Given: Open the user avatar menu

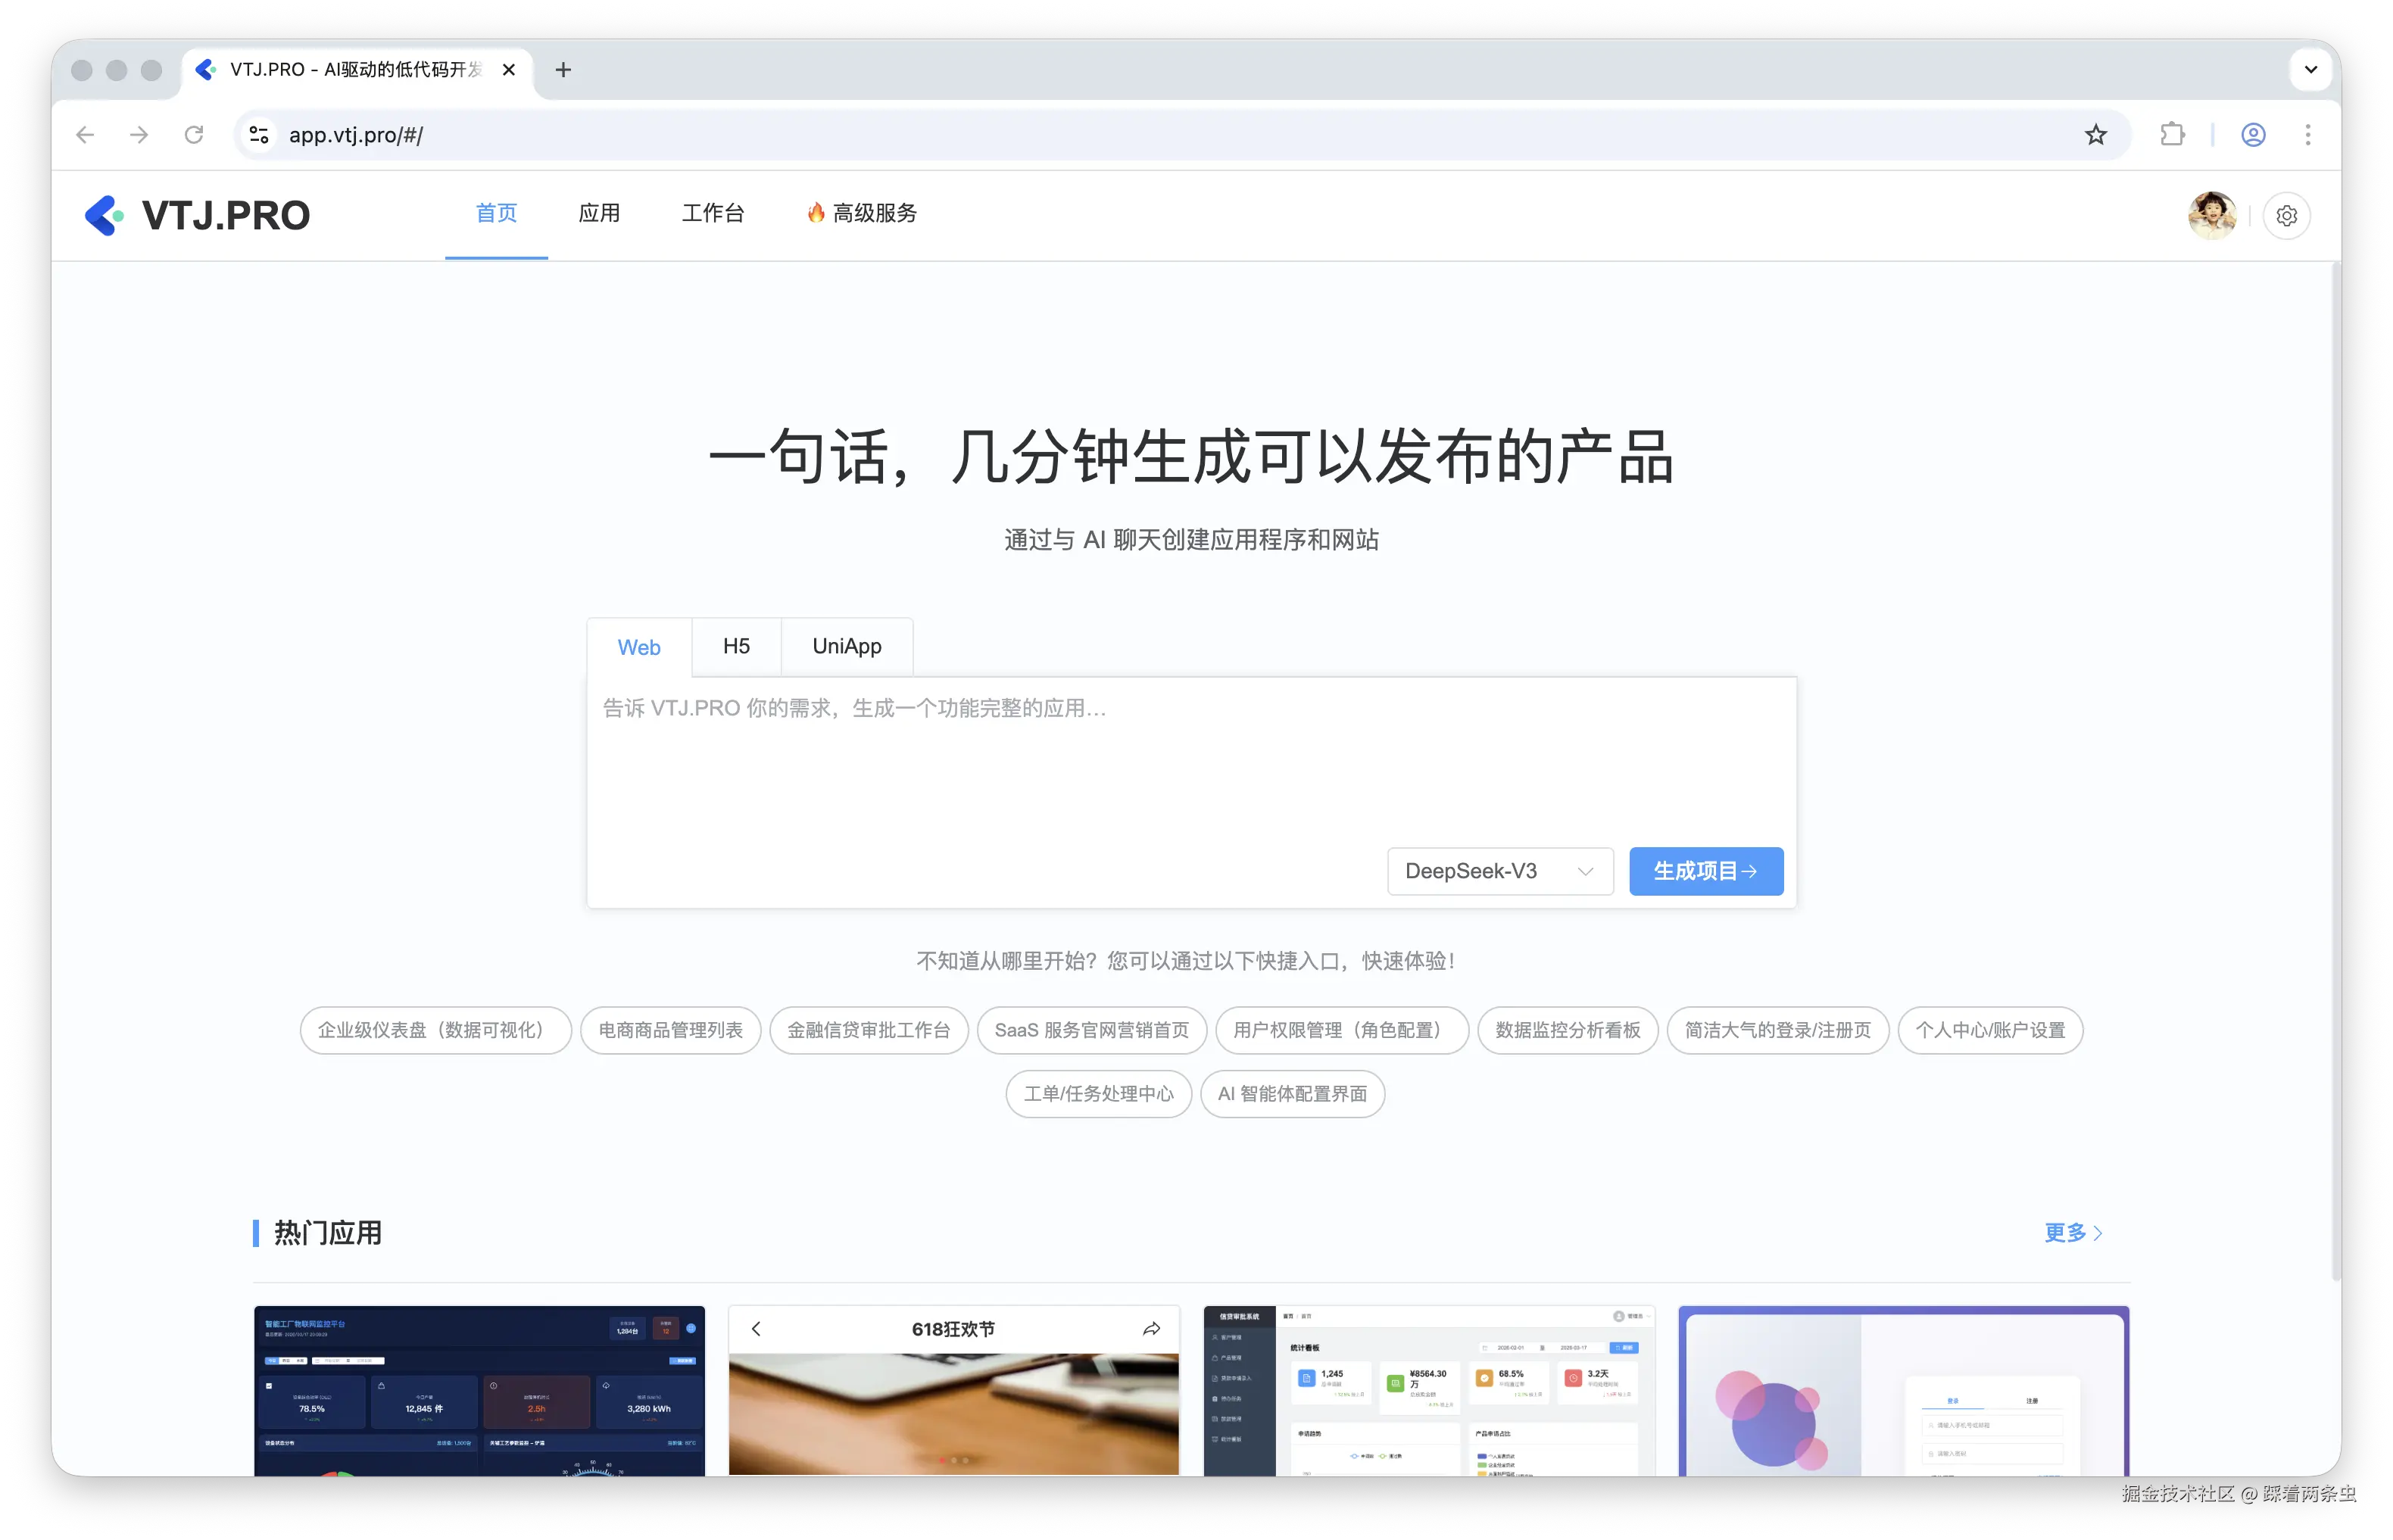Looking at the screenshot, I should [2211, 215].
